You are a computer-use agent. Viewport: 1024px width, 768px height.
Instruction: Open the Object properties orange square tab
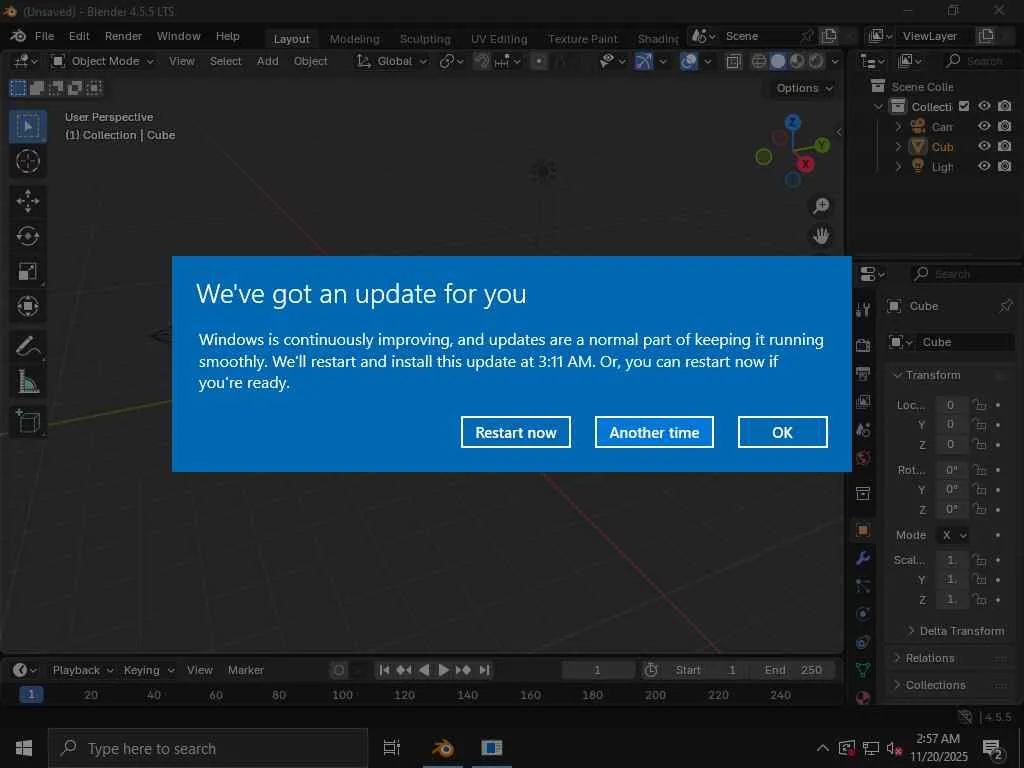click(863, 530)
